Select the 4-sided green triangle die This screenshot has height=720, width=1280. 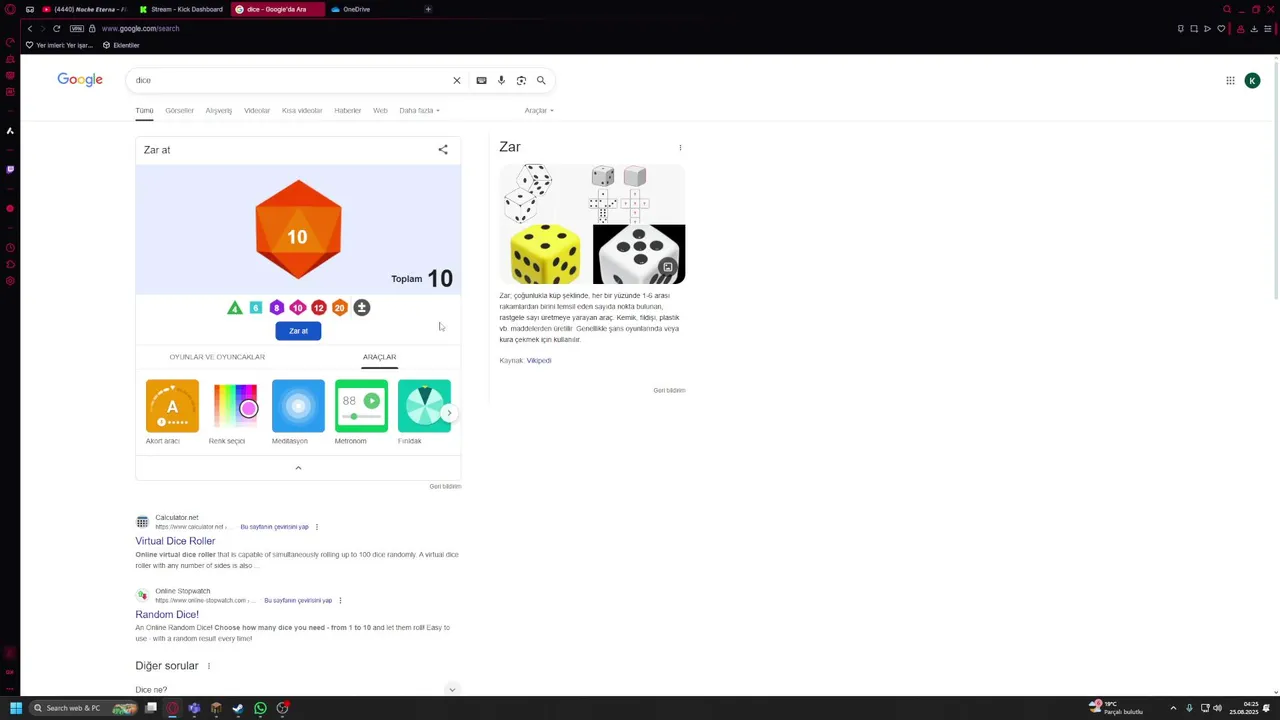235,308
